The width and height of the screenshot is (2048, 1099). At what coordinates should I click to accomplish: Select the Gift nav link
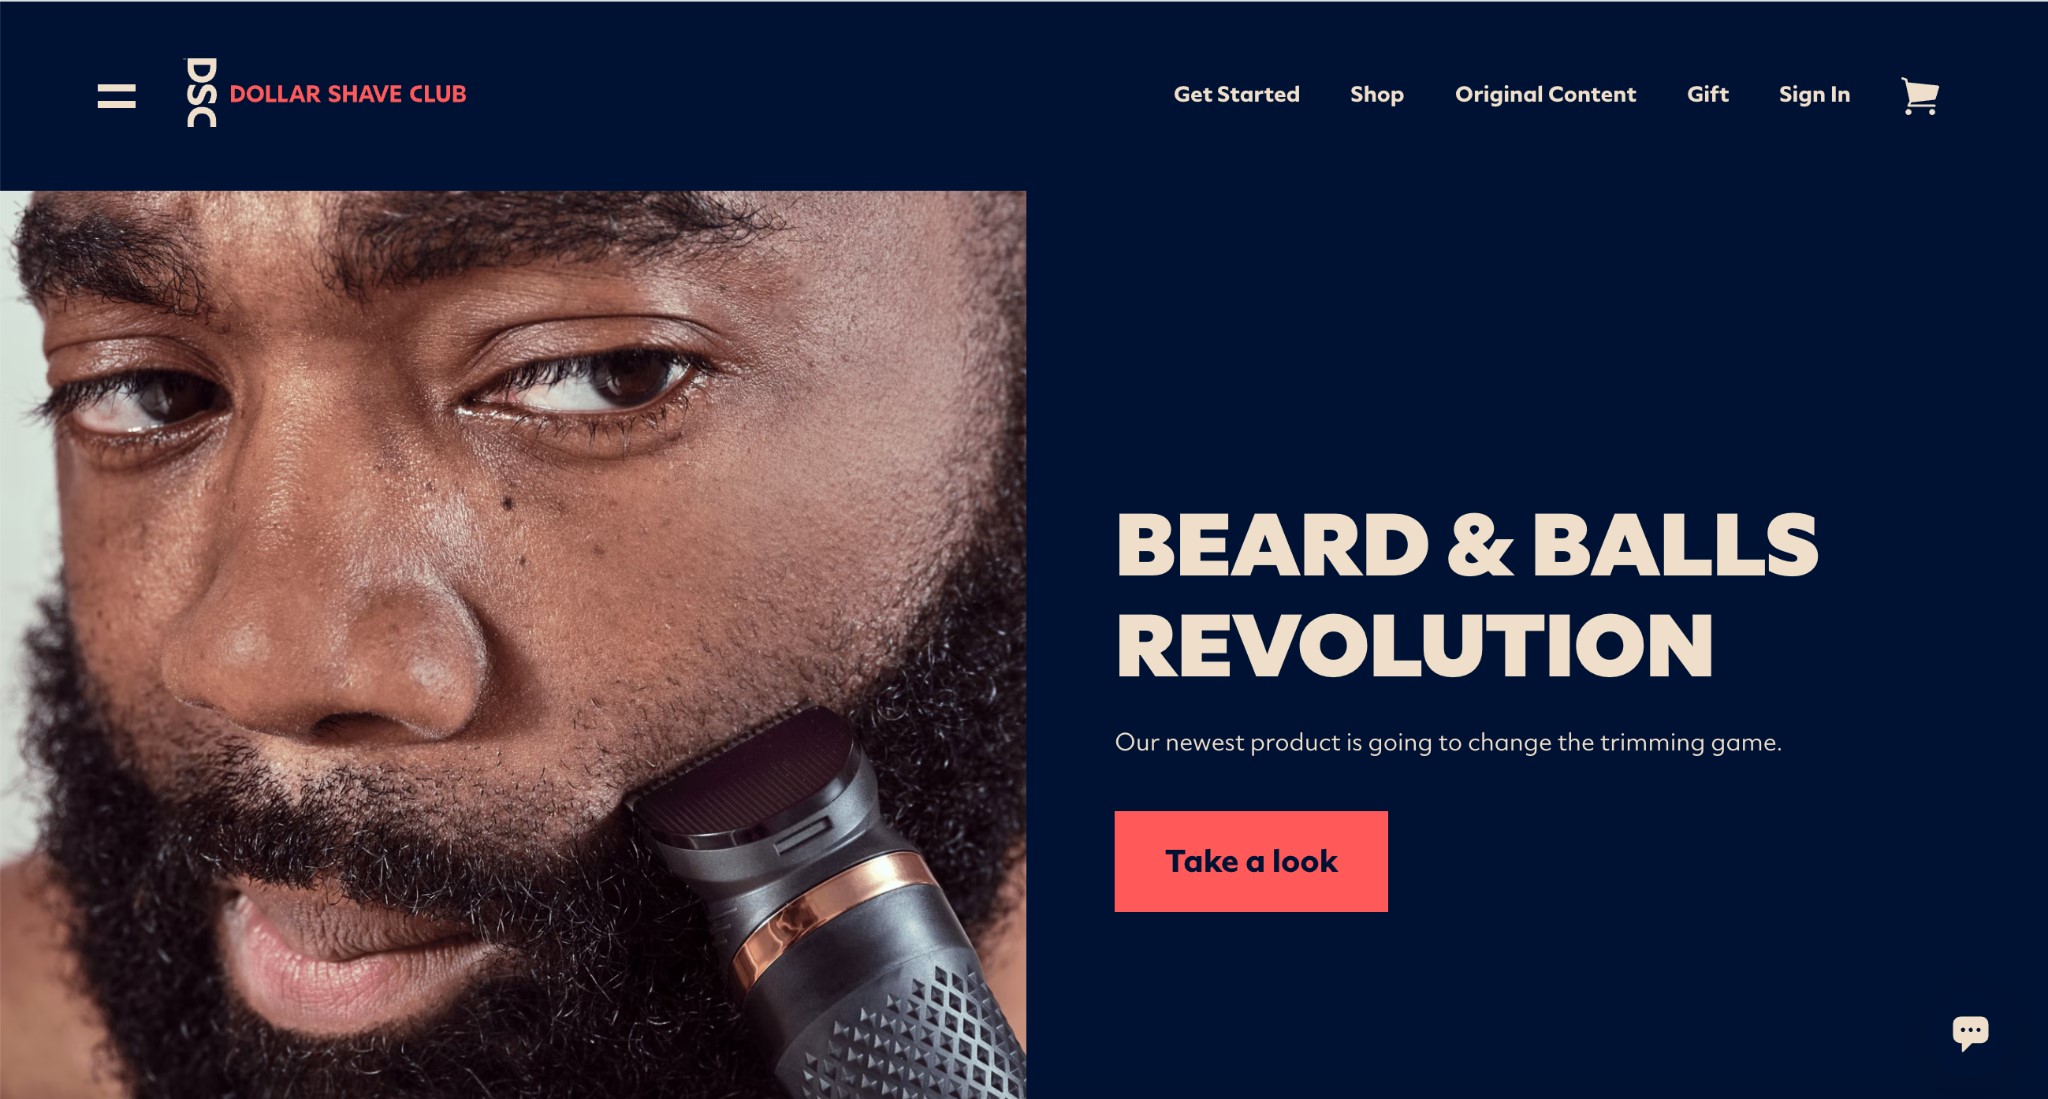coord(1707,94)
